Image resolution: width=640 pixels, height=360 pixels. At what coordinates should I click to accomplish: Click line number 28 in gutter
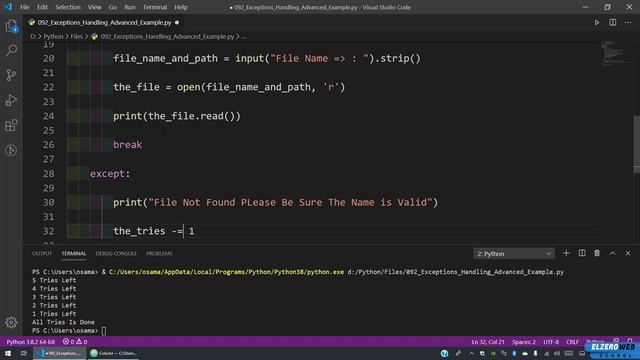[x=48, y=174]
